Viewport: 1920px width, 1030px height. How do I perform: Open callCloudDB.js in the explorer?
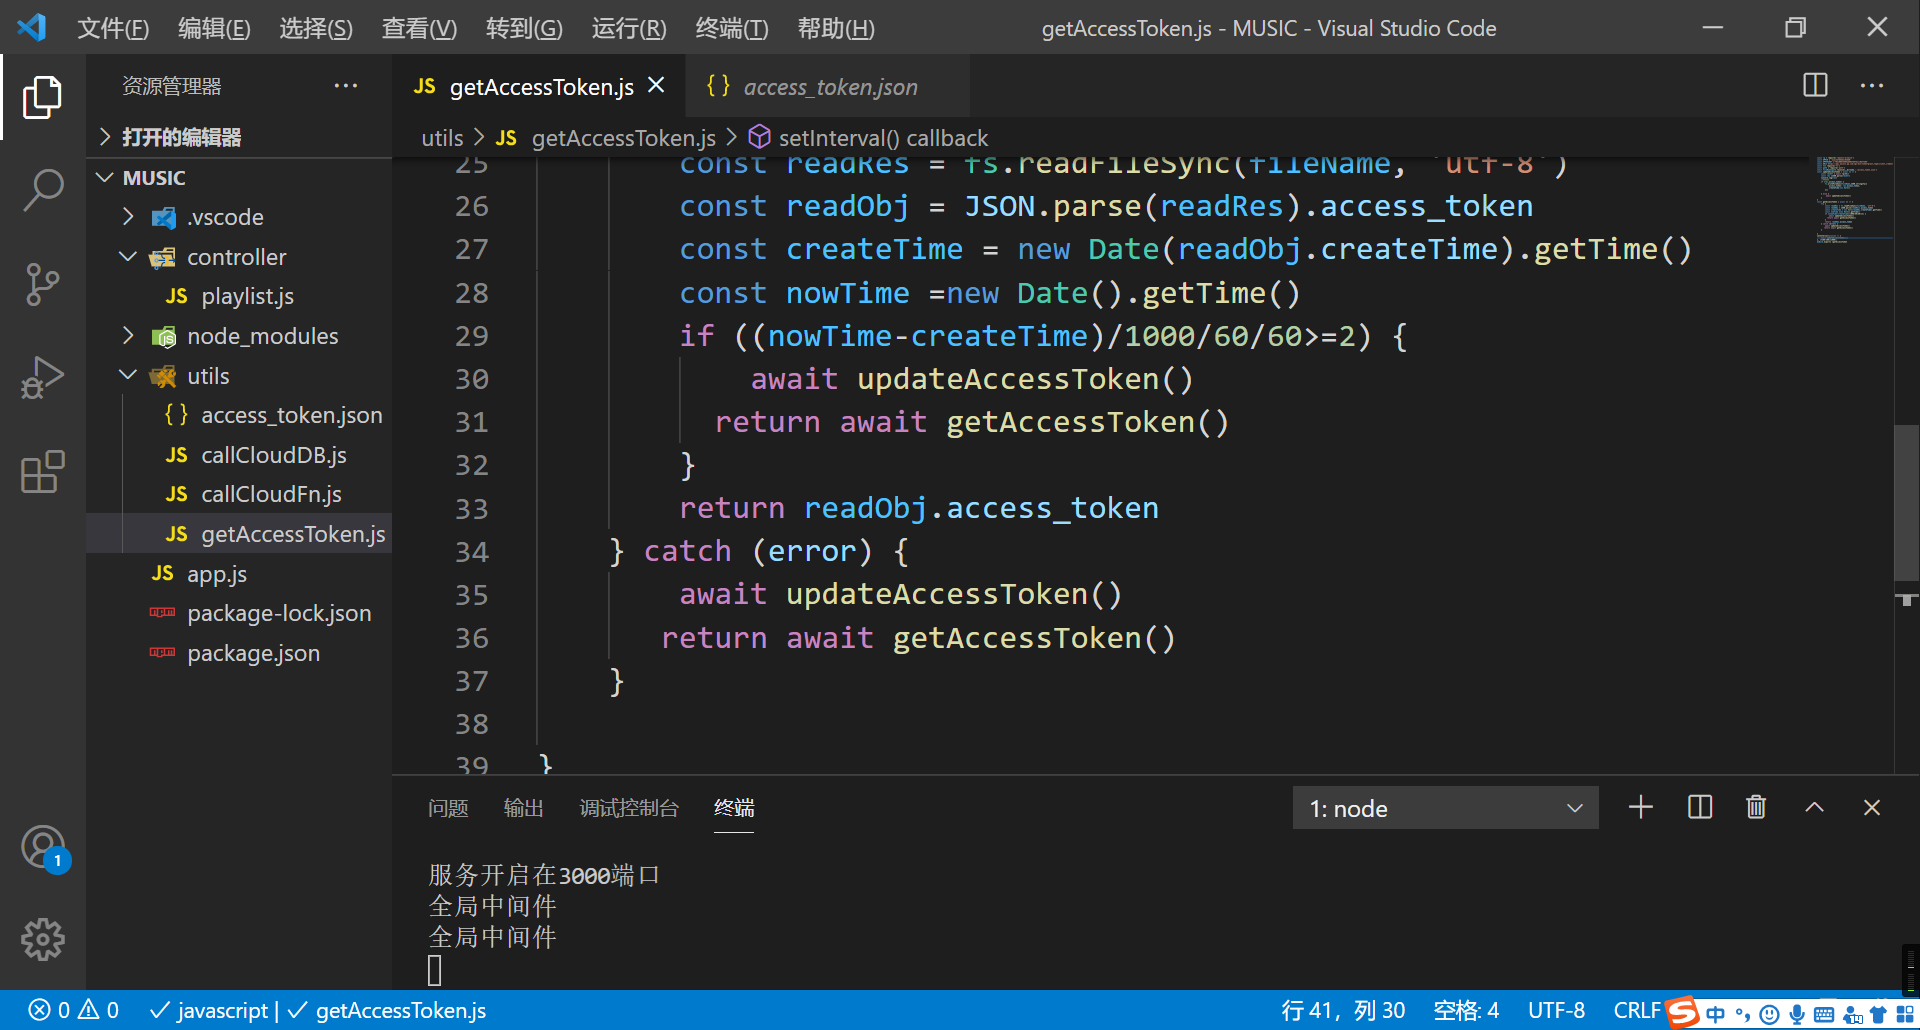[x=239, y=455]
